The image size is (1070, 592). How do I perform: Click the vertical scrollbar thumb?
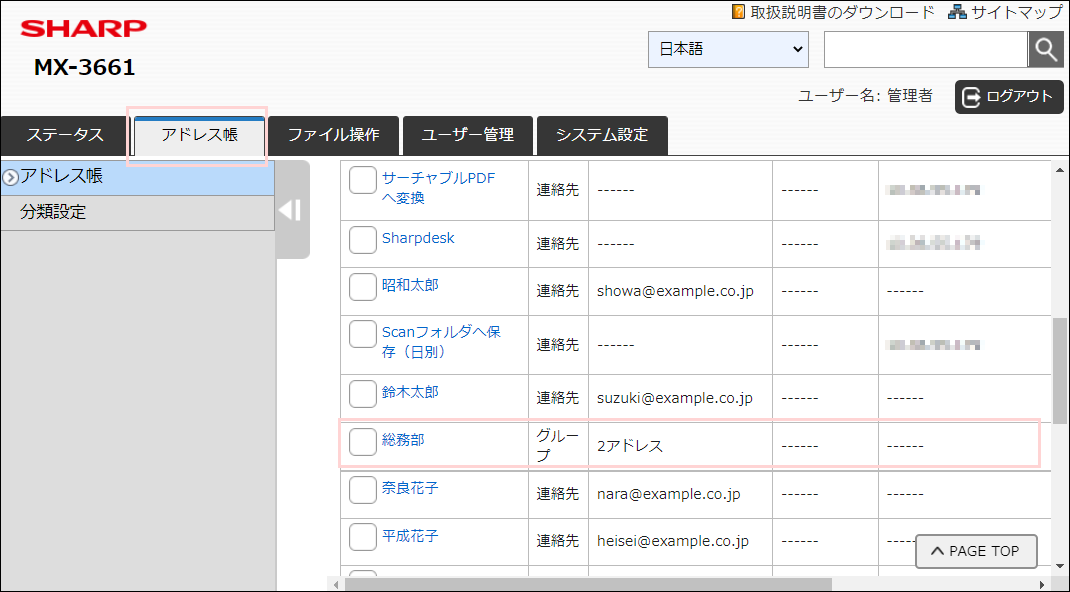coord(1059,370)
